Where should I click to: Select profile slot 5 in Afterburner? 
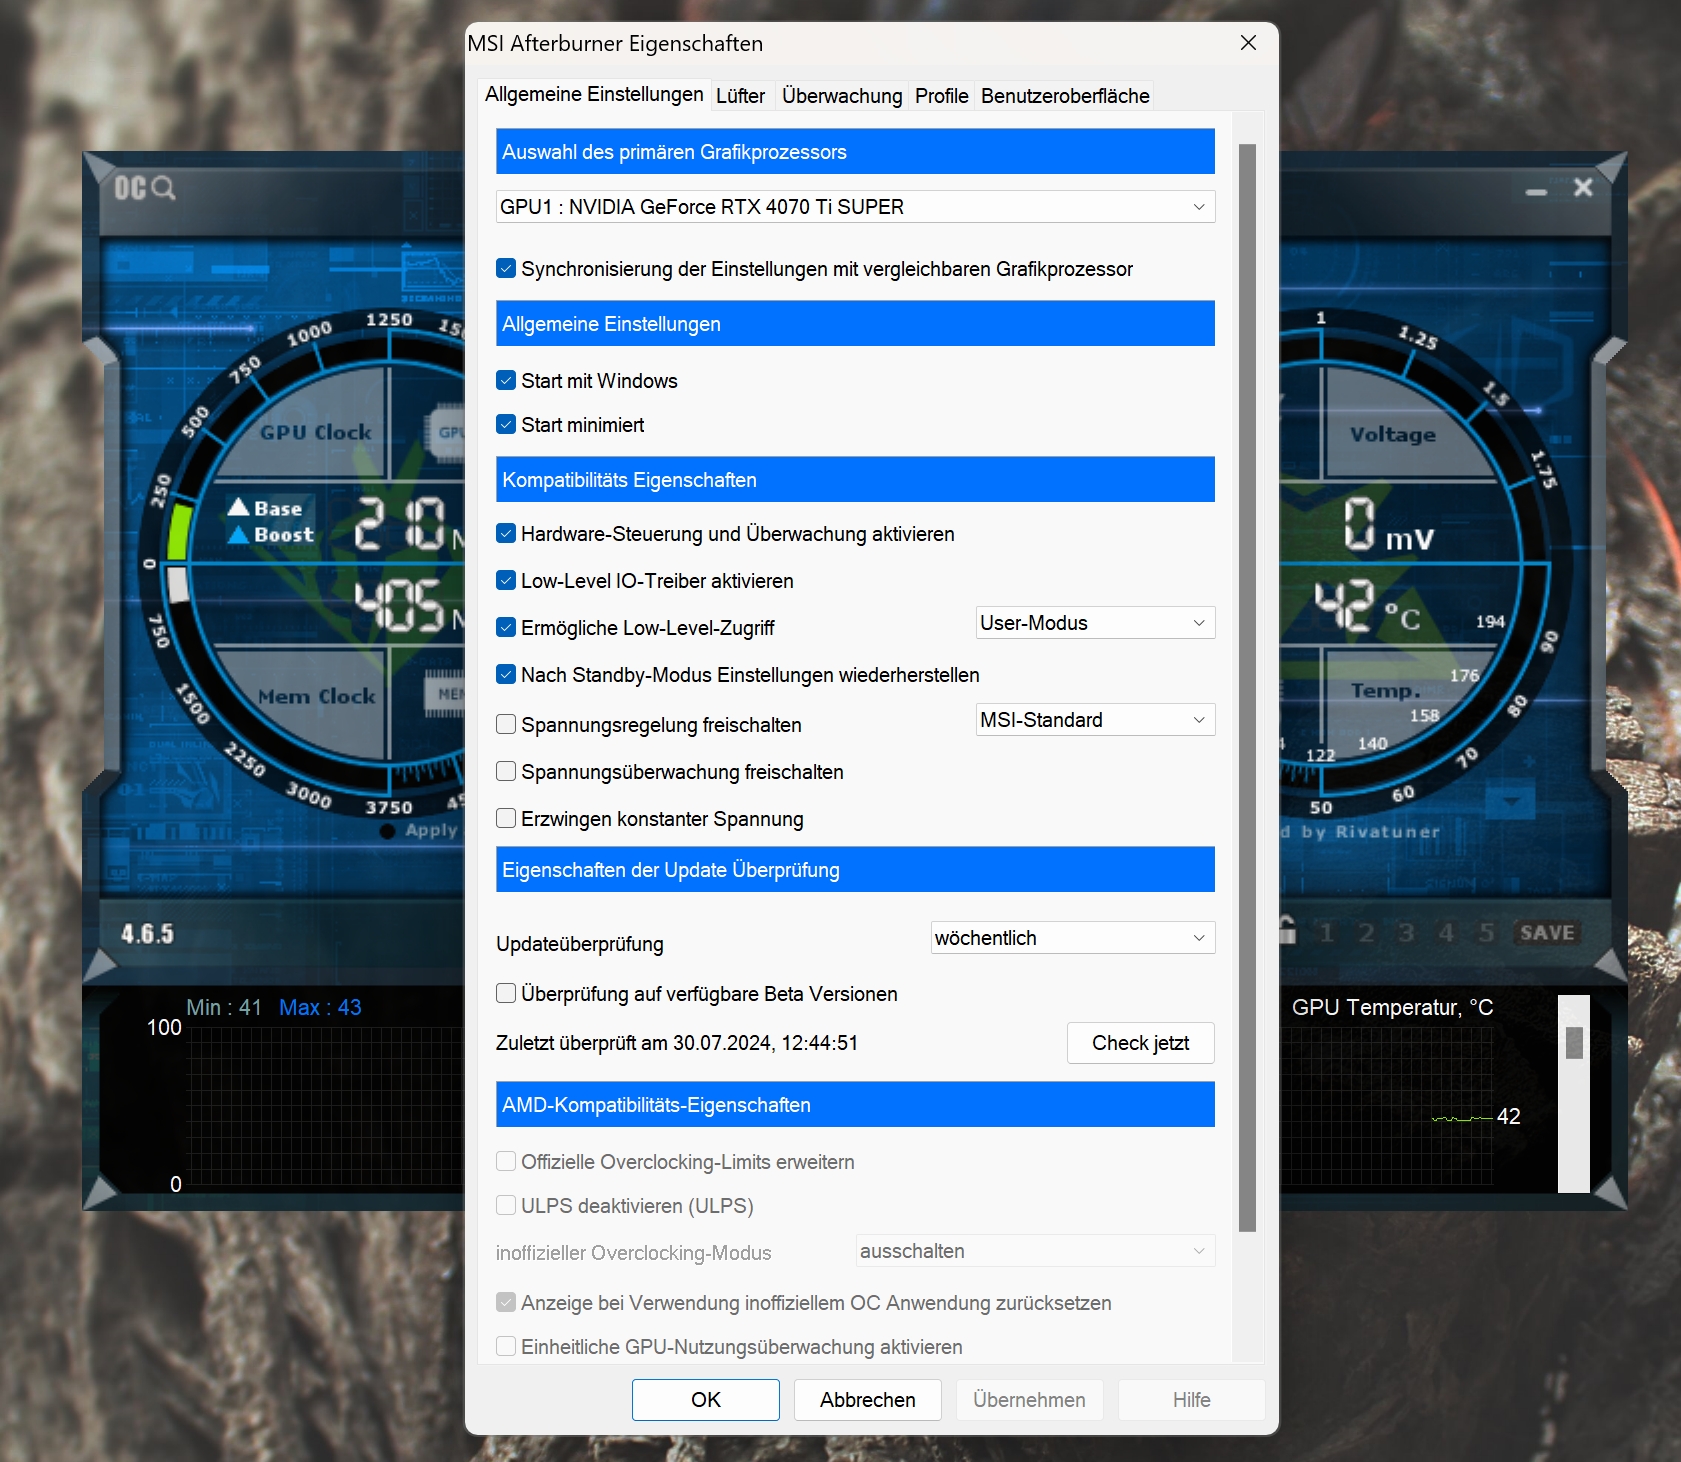pos(1486,933)
